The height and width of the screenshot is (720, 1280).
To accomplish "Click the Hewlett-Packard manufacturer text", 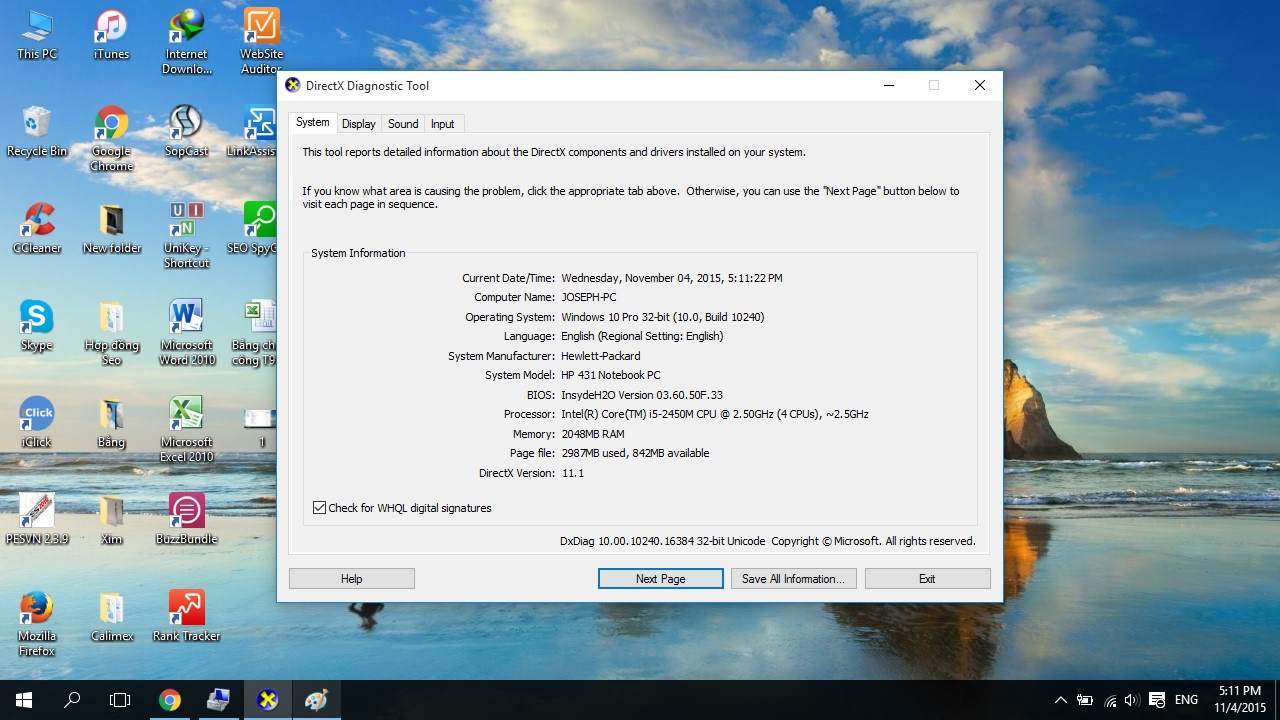I will point(601,356).
